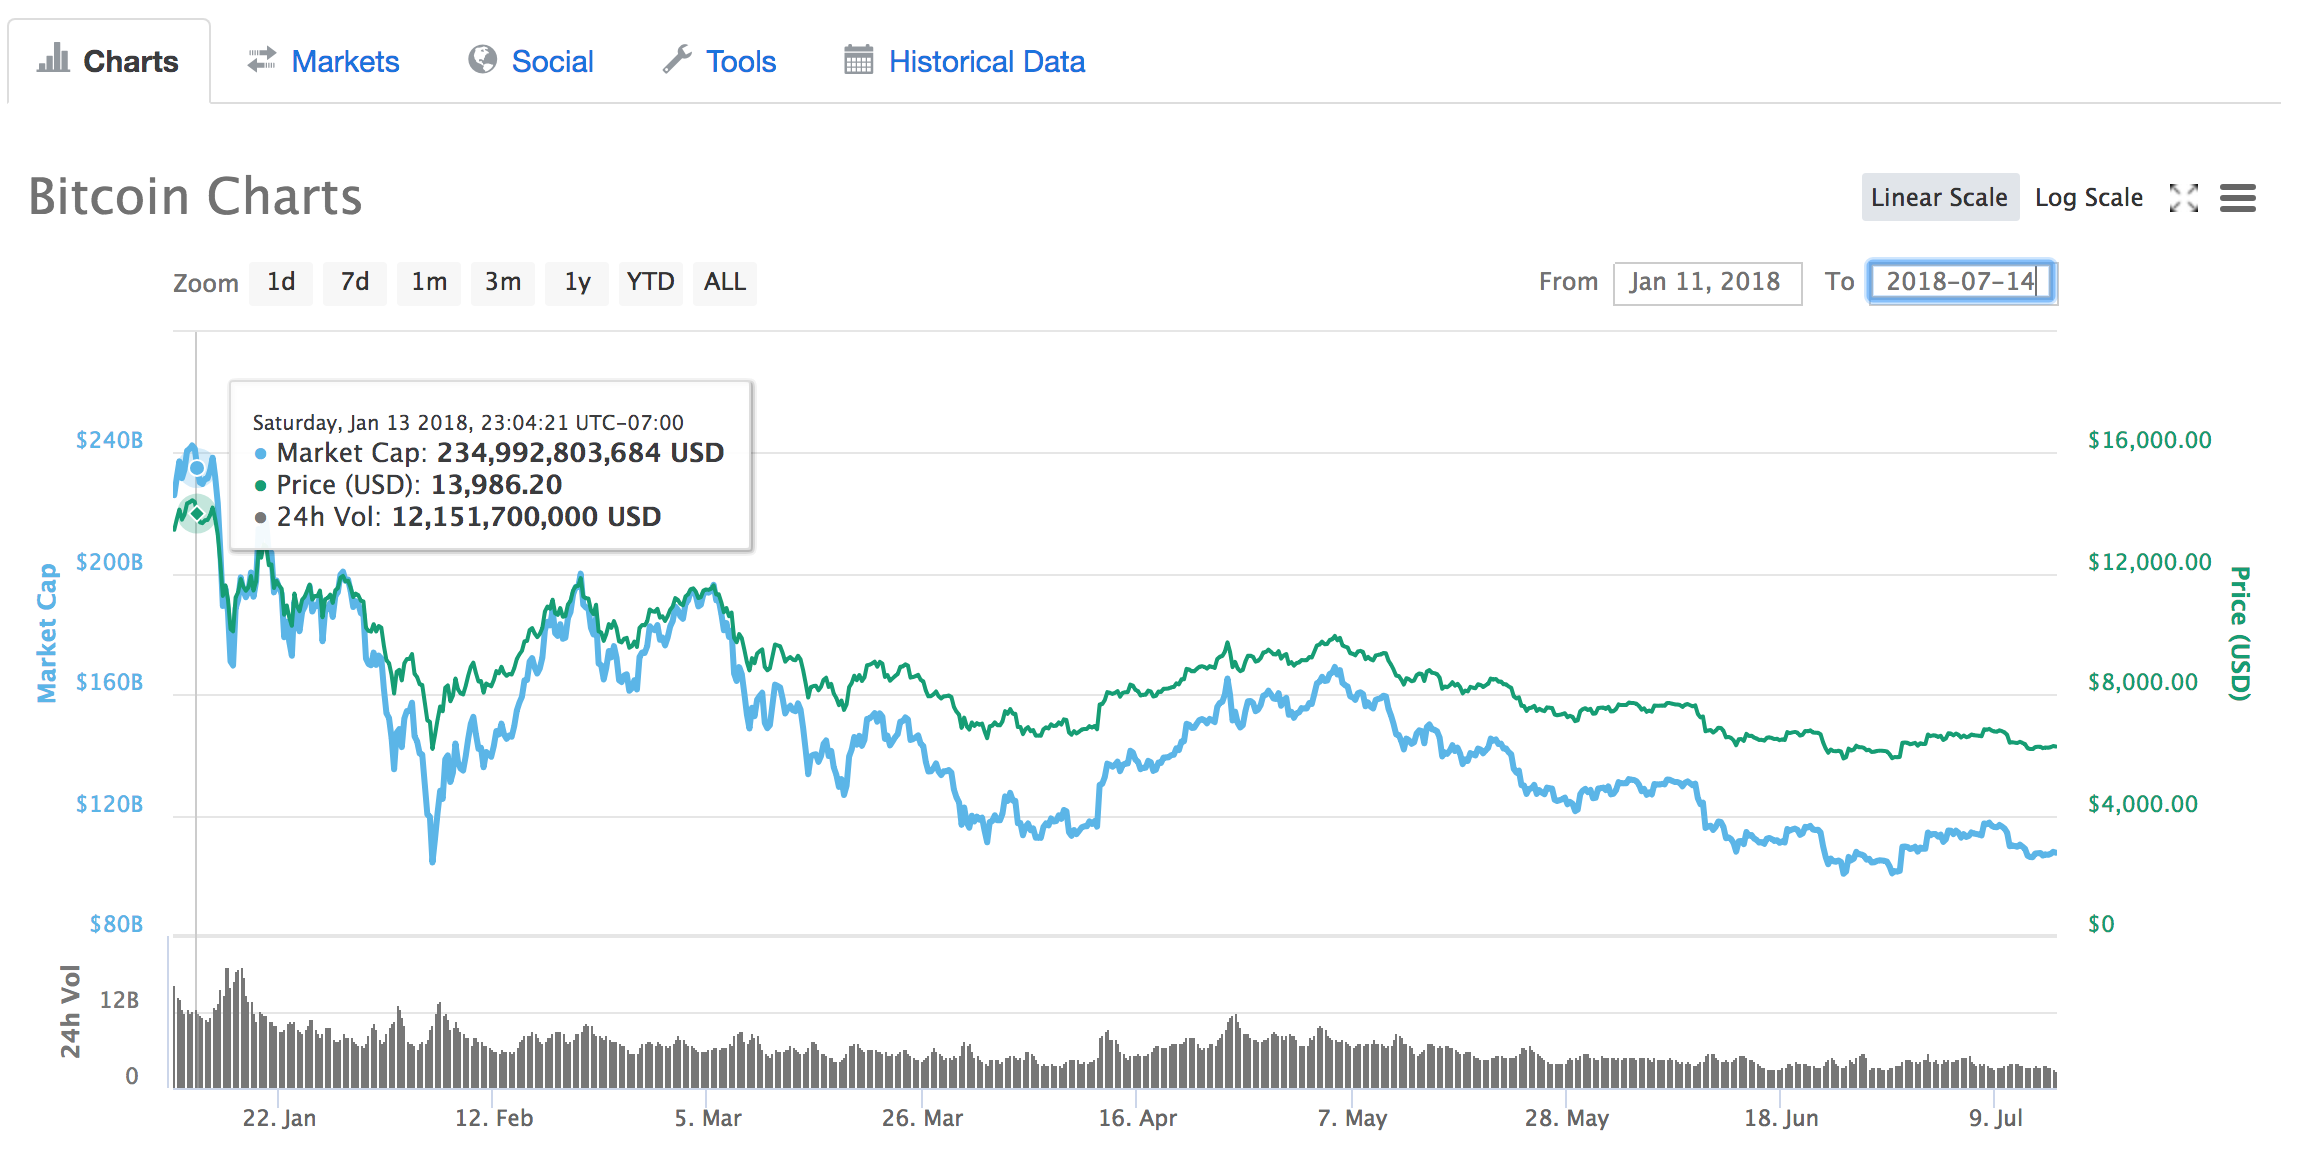
Task: Click the 9. Jul date label
Action: coord(1995,1118)
